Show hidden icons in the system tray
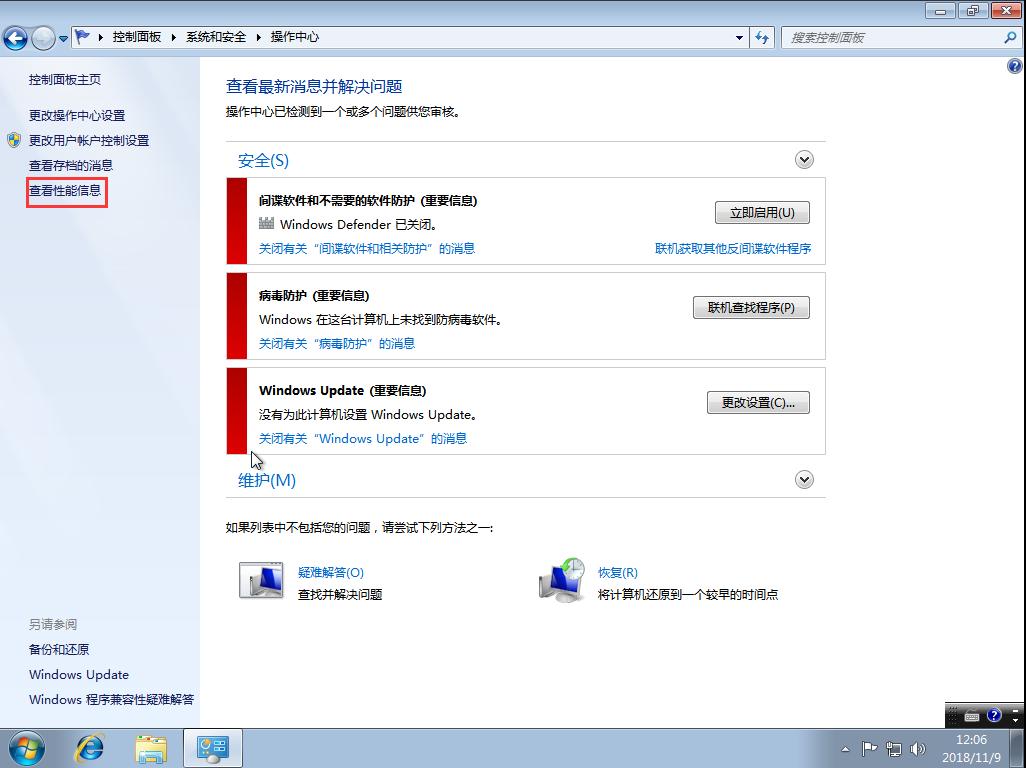 (x=845, y=748)
